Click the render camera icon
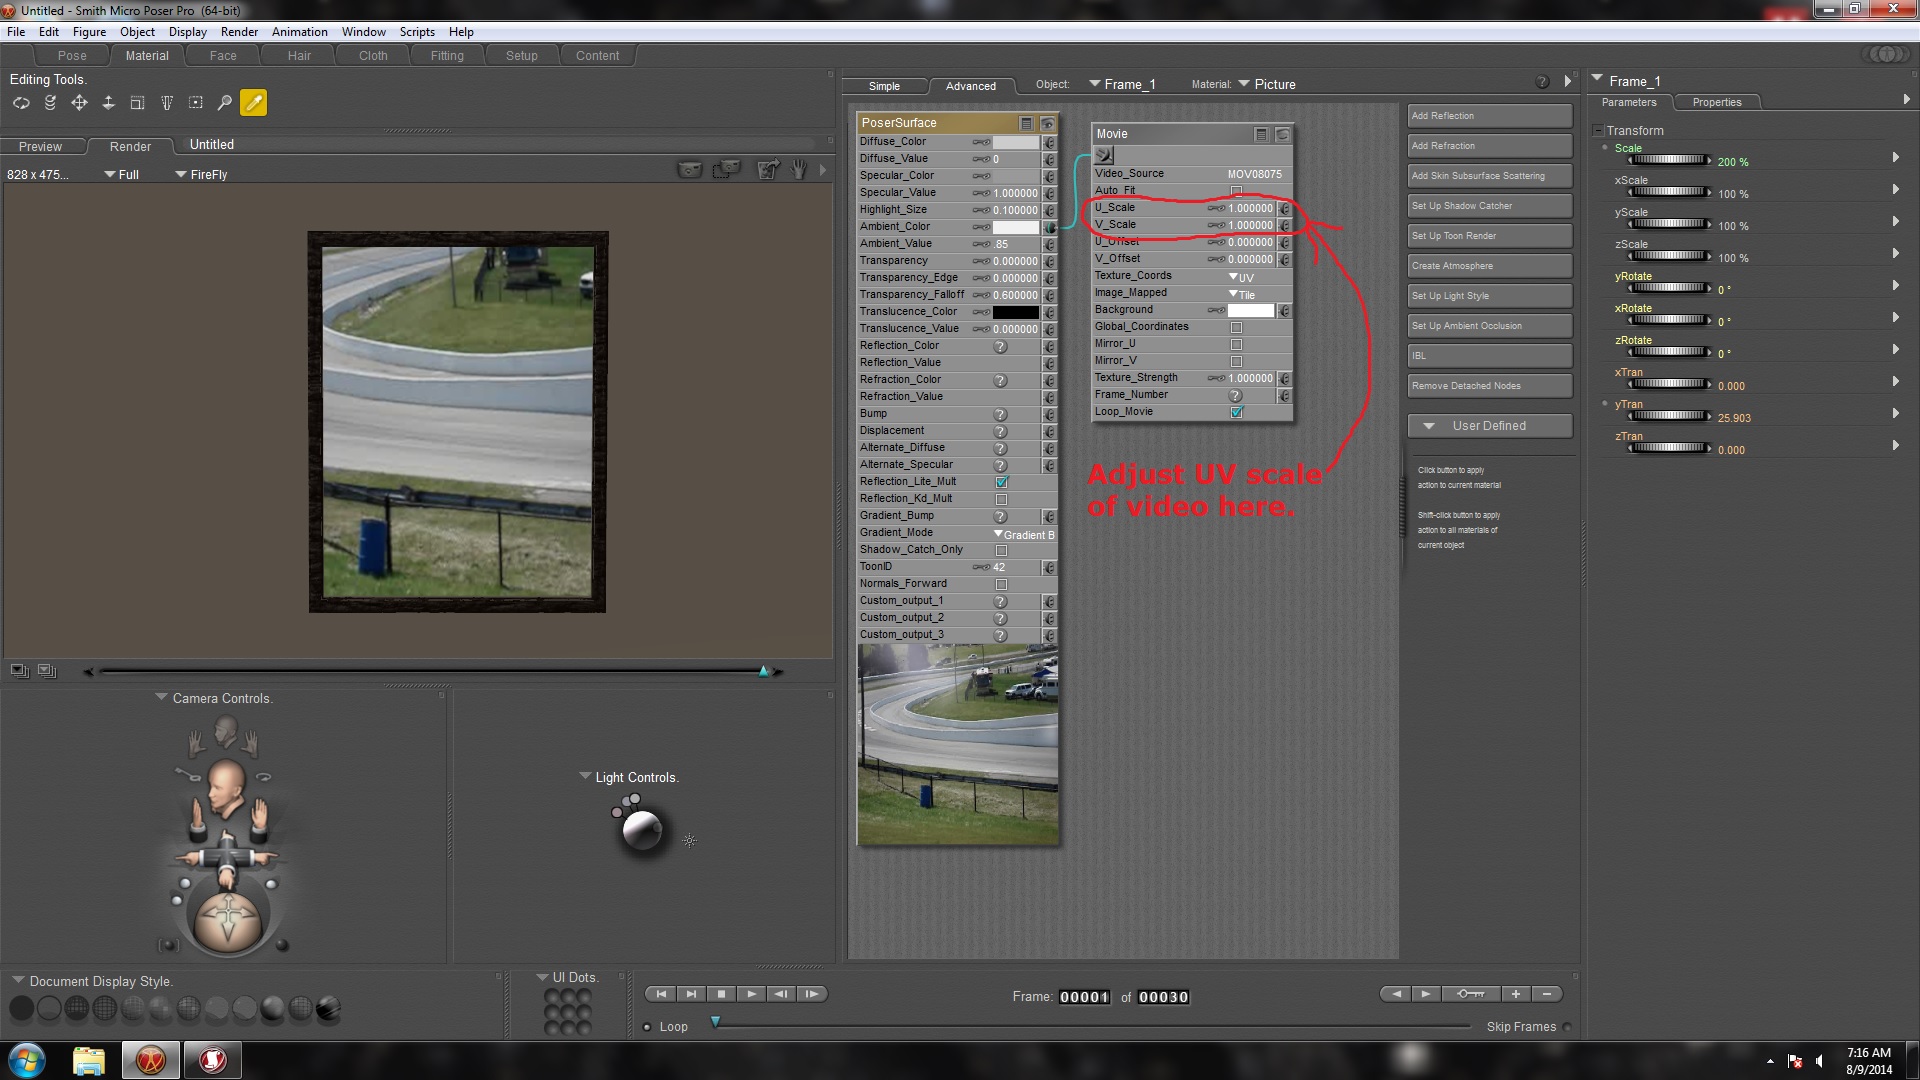 click(690, 170)
